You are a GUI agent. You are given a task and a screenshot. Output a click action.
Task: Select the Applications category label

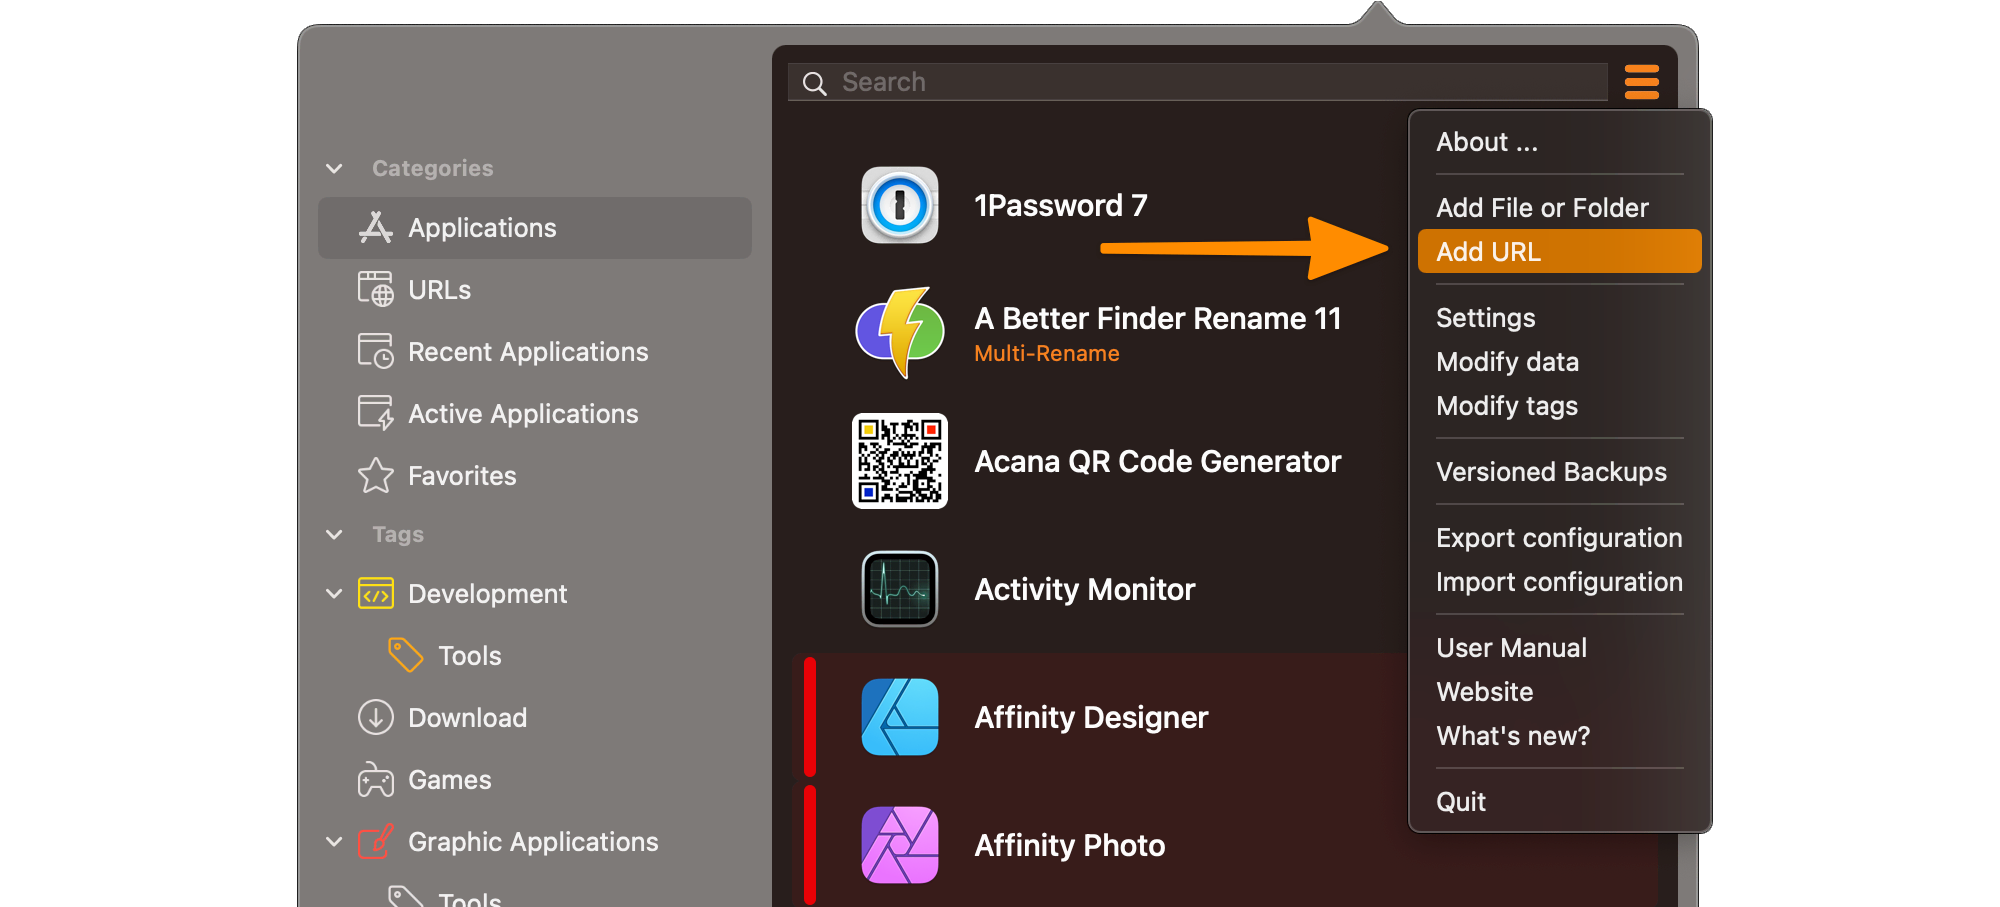point(482,228)
